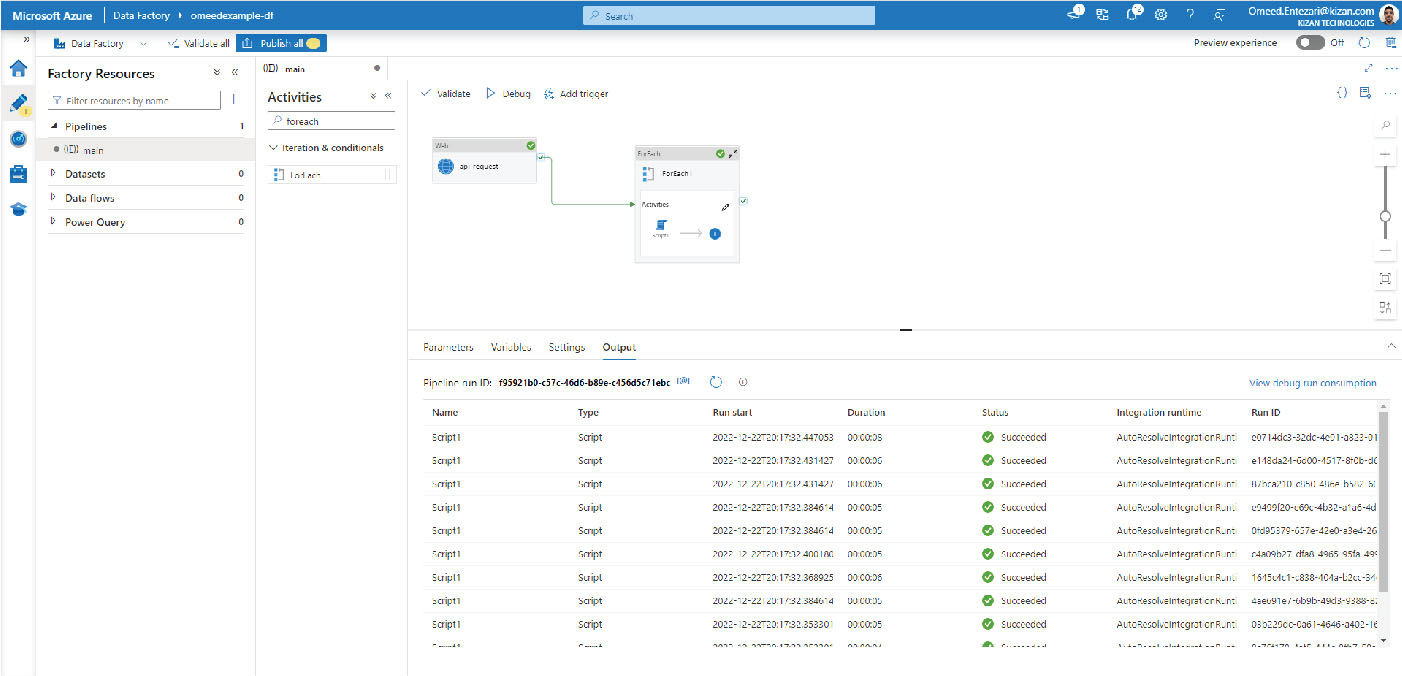Screen dimensions: 1402x676
Task: Open the Manage toolbox icon in sidebar
Action: pos(18,174)
